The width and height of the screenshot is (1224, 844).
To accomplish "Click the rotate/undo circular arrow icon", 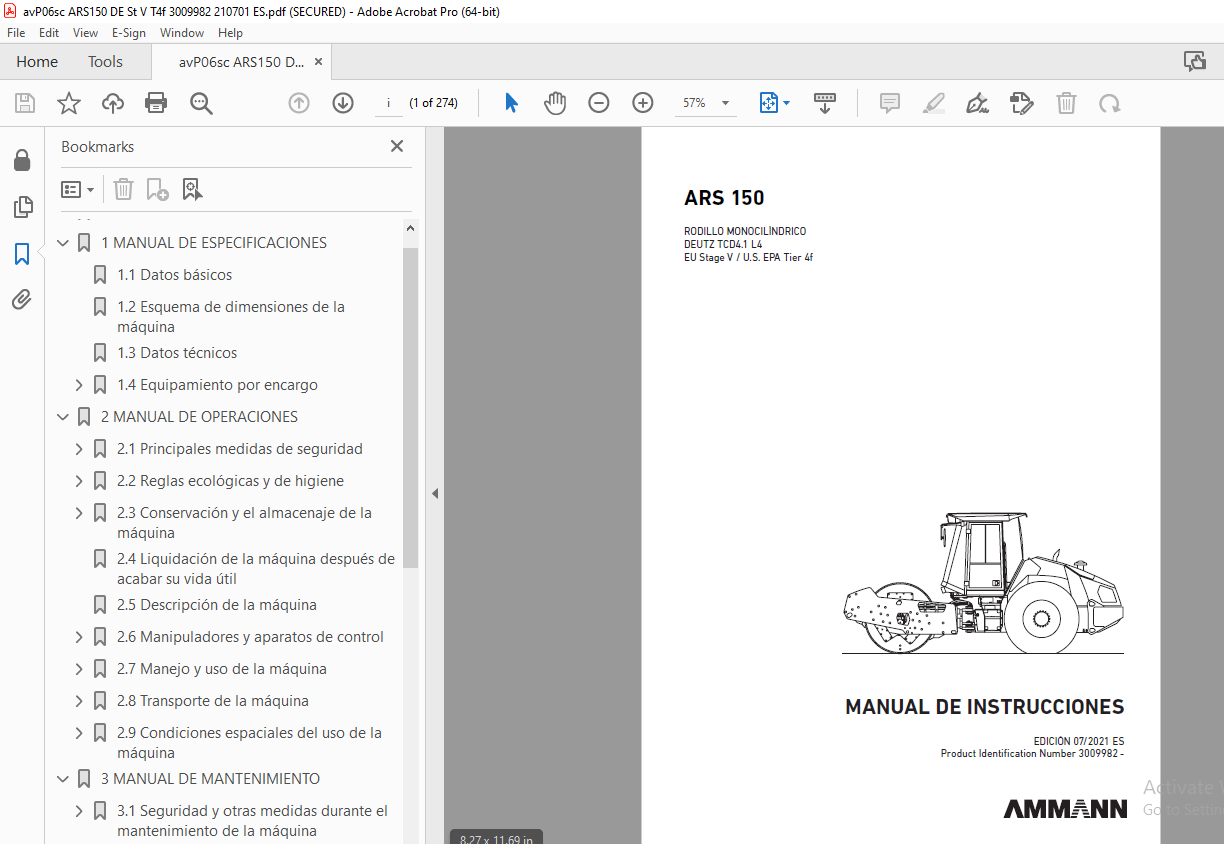I will pos(1109,103).
